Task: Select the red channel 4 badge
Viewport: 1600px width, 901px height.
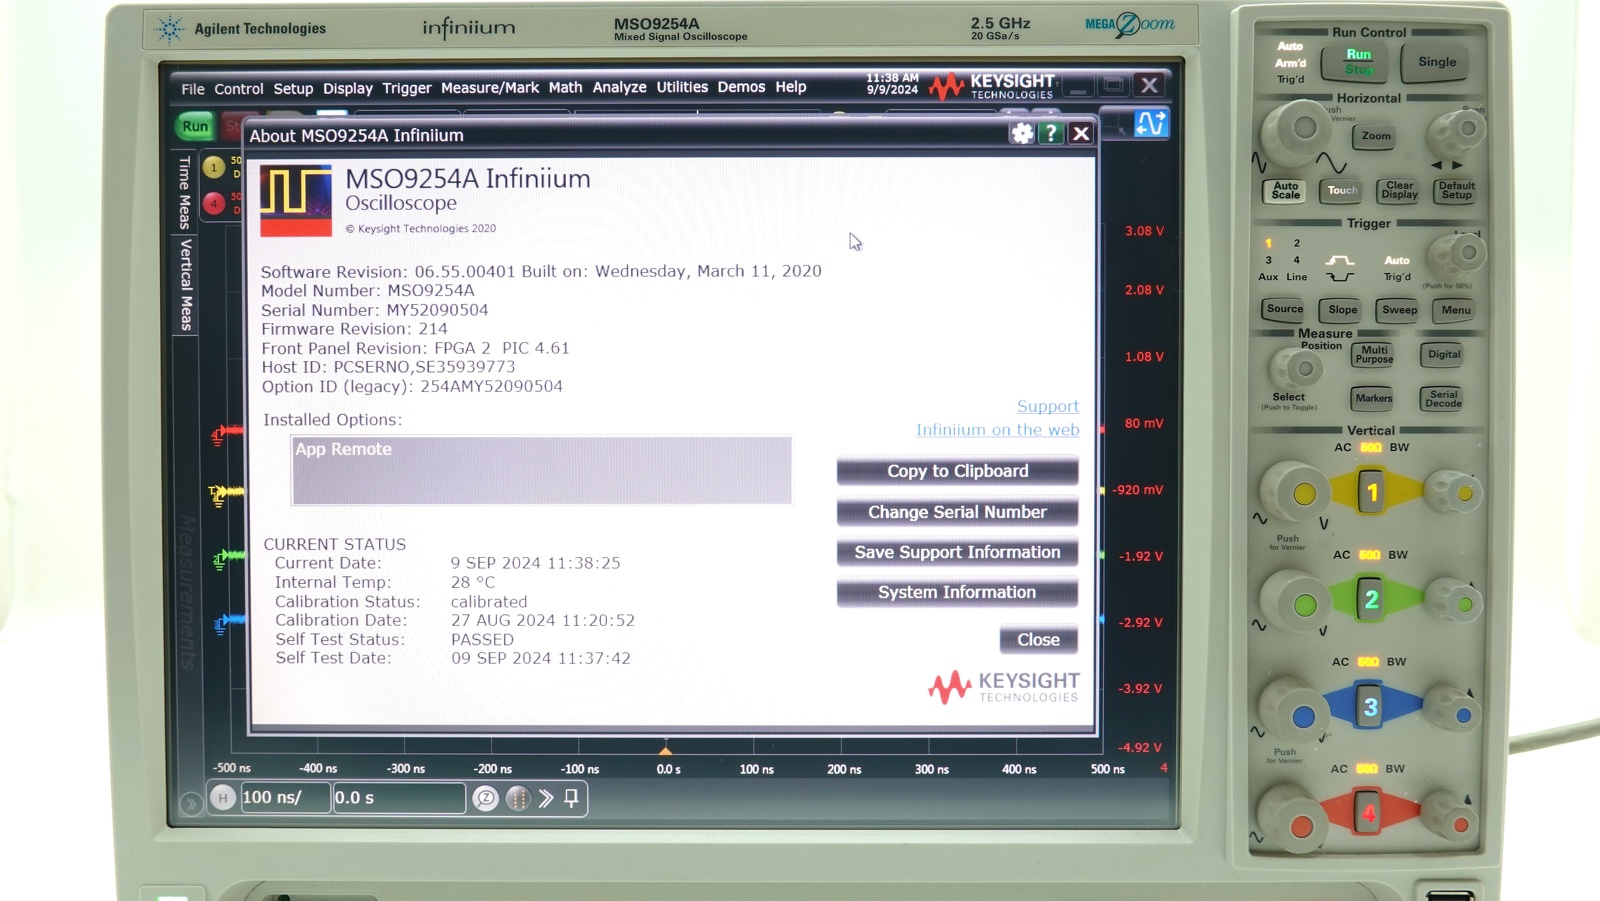Action: click(214, 203)
